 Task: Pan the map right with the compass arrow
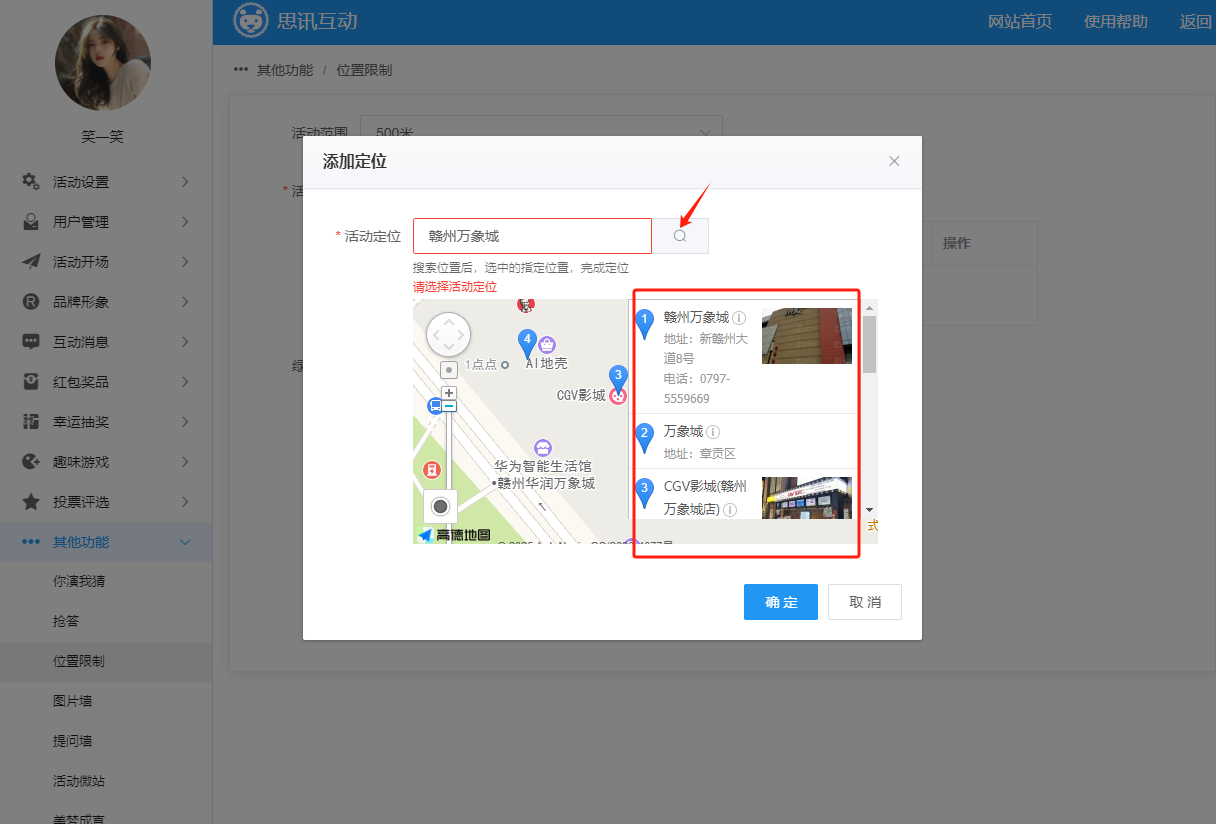pyautogui.click(x=462, y=335)
